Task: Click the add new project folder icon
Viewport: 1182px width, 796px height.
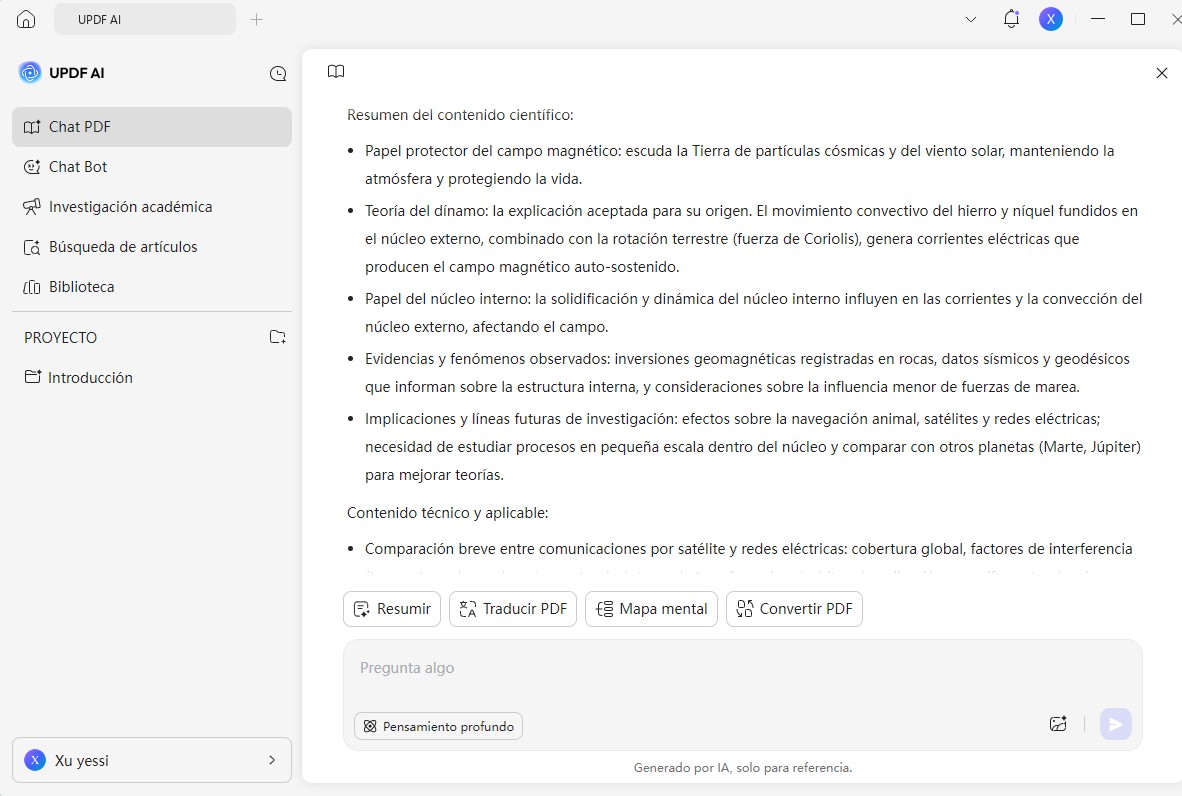Action: (277, 337)
